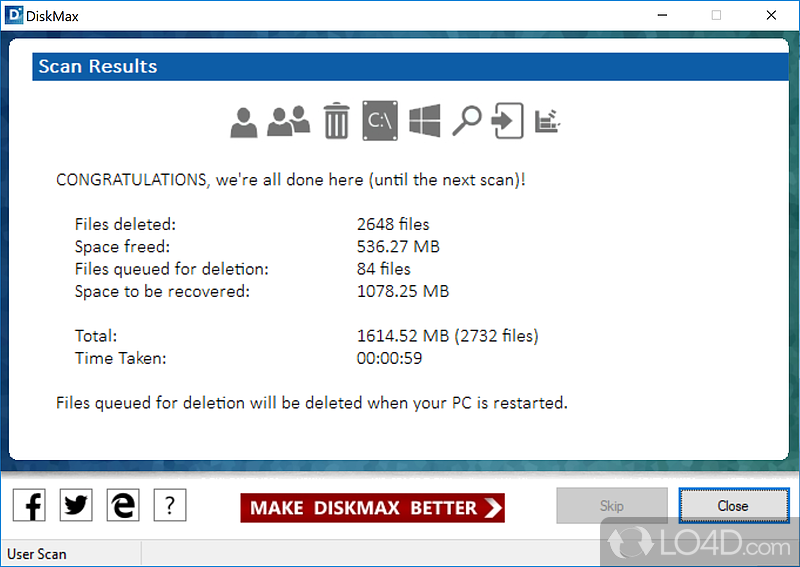
Task: Click the DiskMax app icon in title bar
Action: (x=14, y=15)
